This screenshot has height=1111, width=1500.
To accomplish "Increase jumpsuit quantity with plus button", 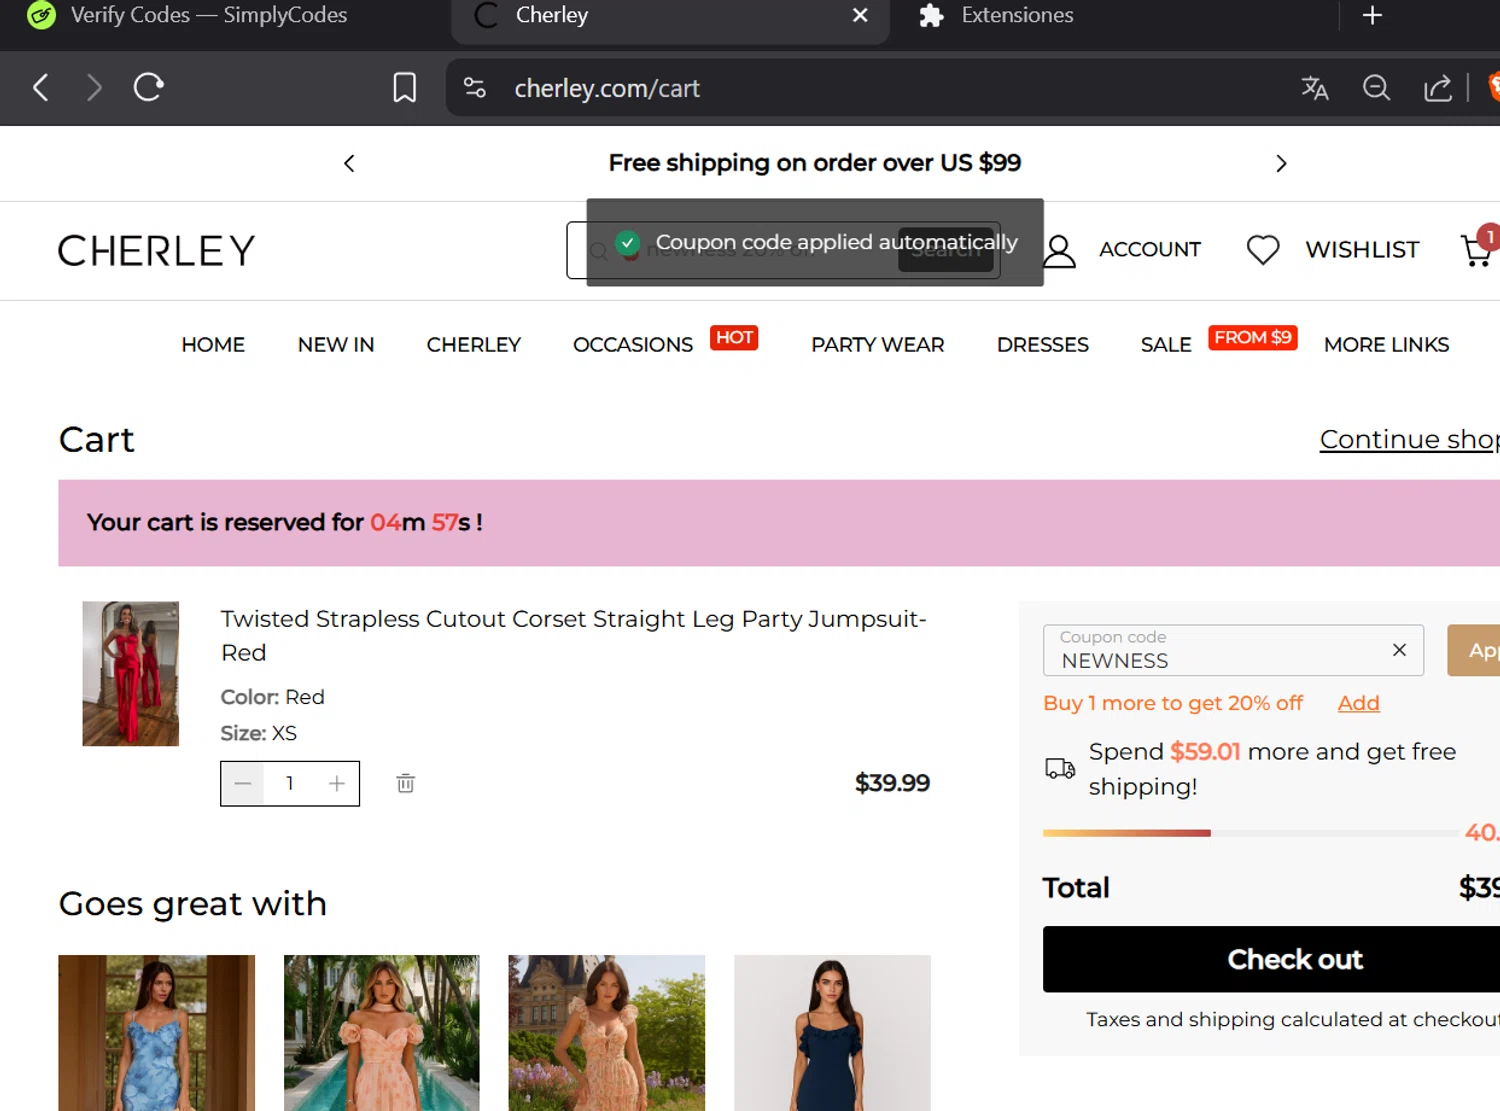I will 337,784.
